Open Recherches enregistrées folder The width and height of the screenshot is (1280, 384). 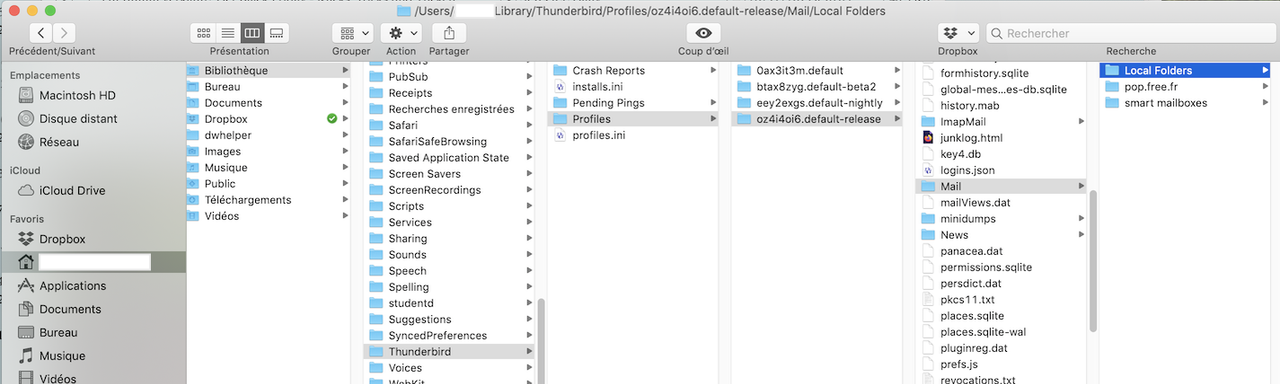[x=450, y=109]
